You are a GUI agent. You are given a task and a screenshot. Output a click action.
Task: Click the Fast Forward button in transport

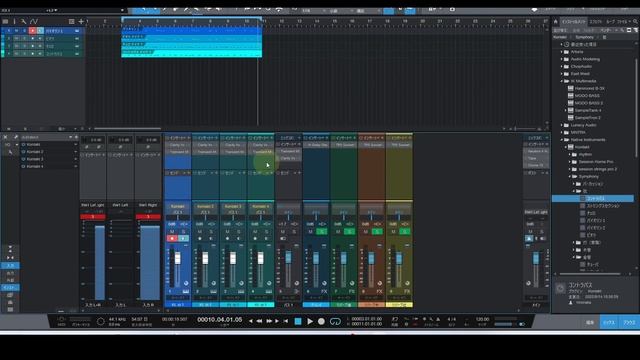click(269, 321)
